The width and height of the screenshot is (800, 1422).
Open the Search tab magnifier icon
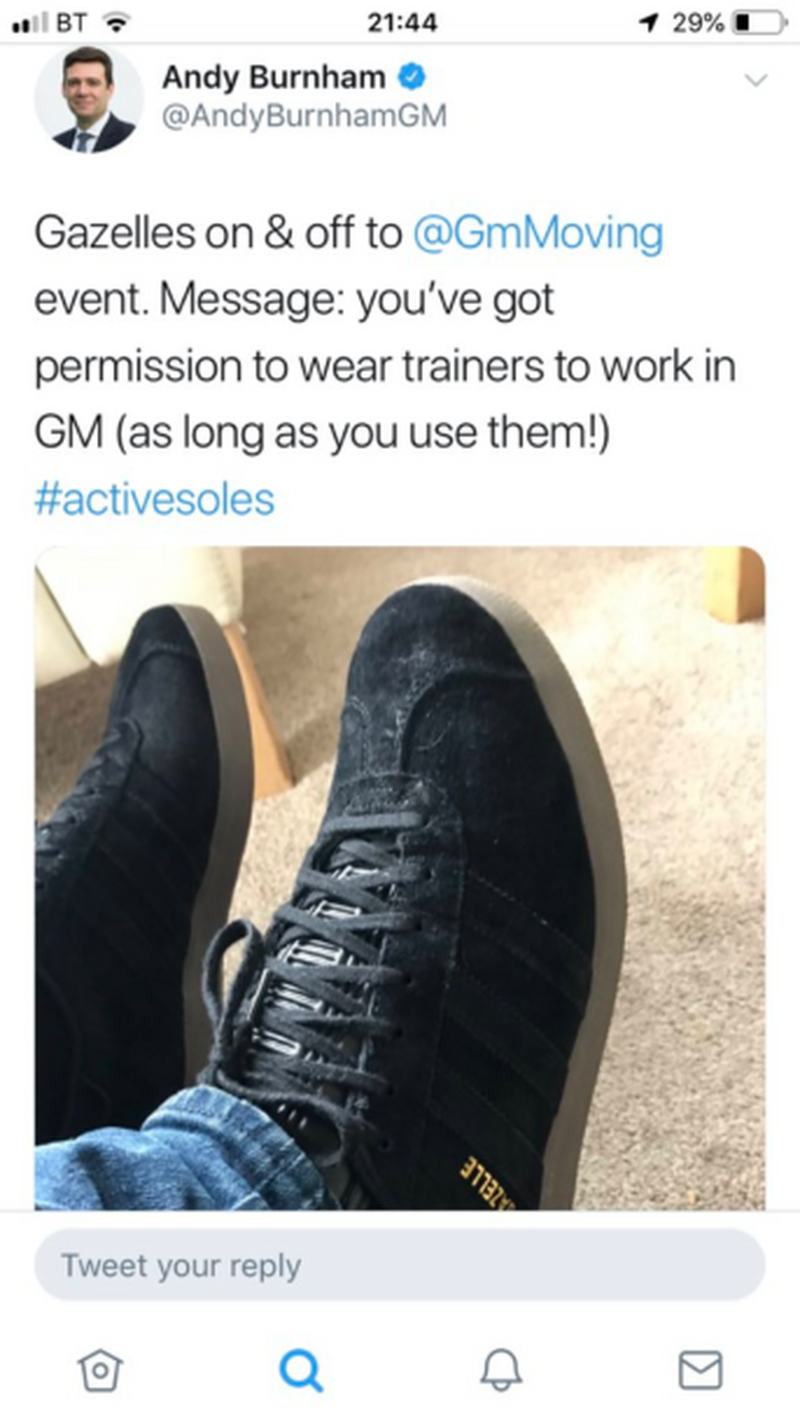(x=300, y=1370)
